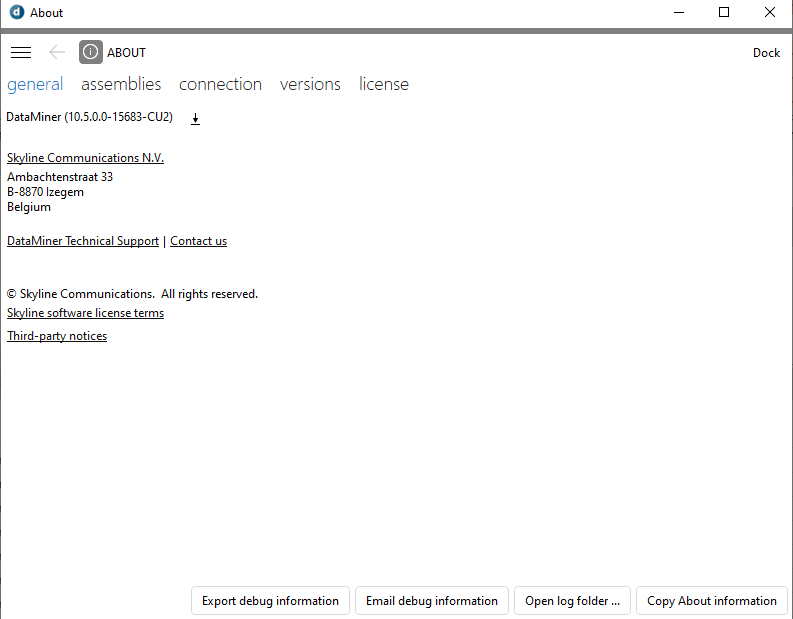The width and height of the screenshot is (793, 619).
Task: Open Skyline Communications N.V. link
Action: coord(85,158)
